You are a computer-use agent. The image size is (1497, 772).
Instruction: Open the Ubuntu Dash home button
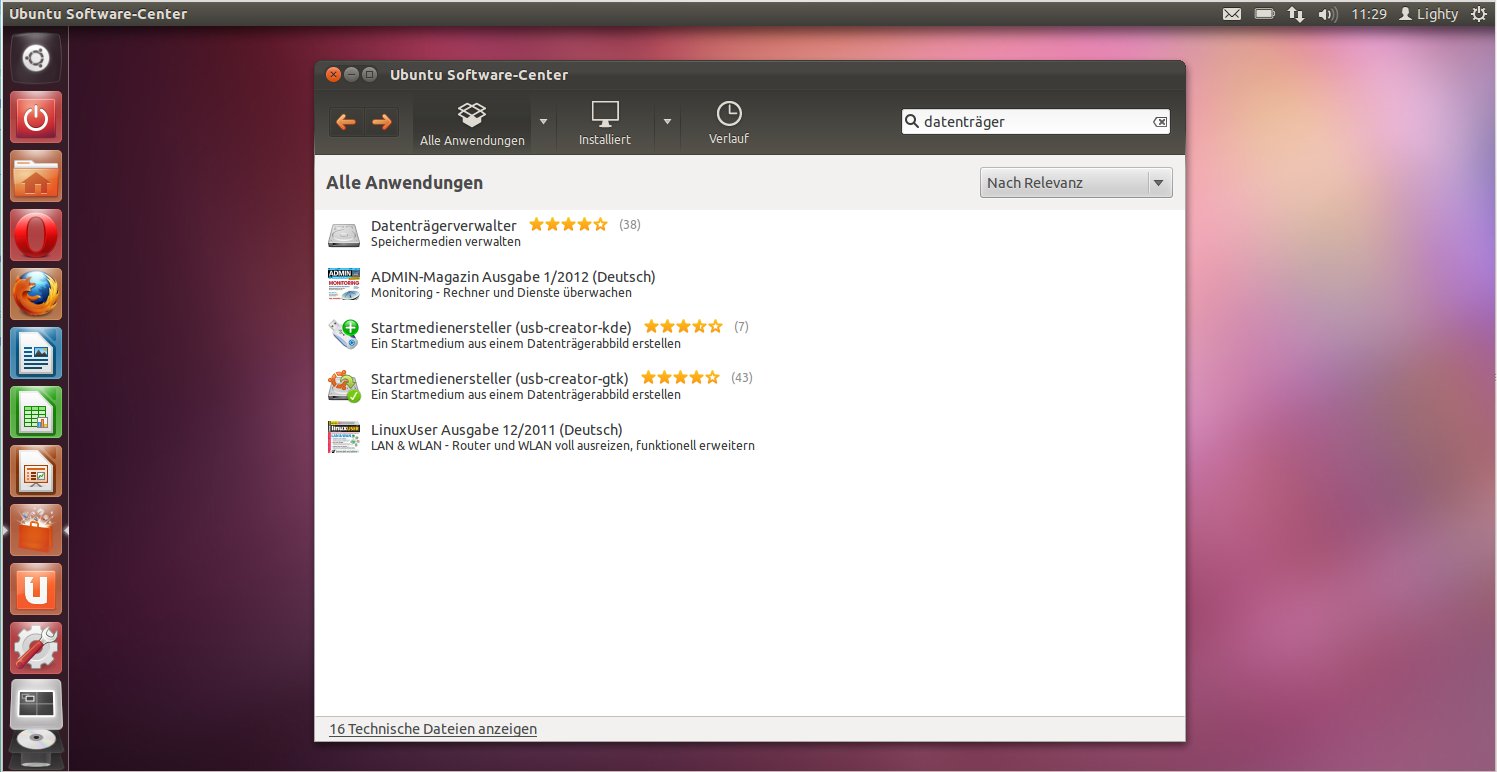coord(36,58)
